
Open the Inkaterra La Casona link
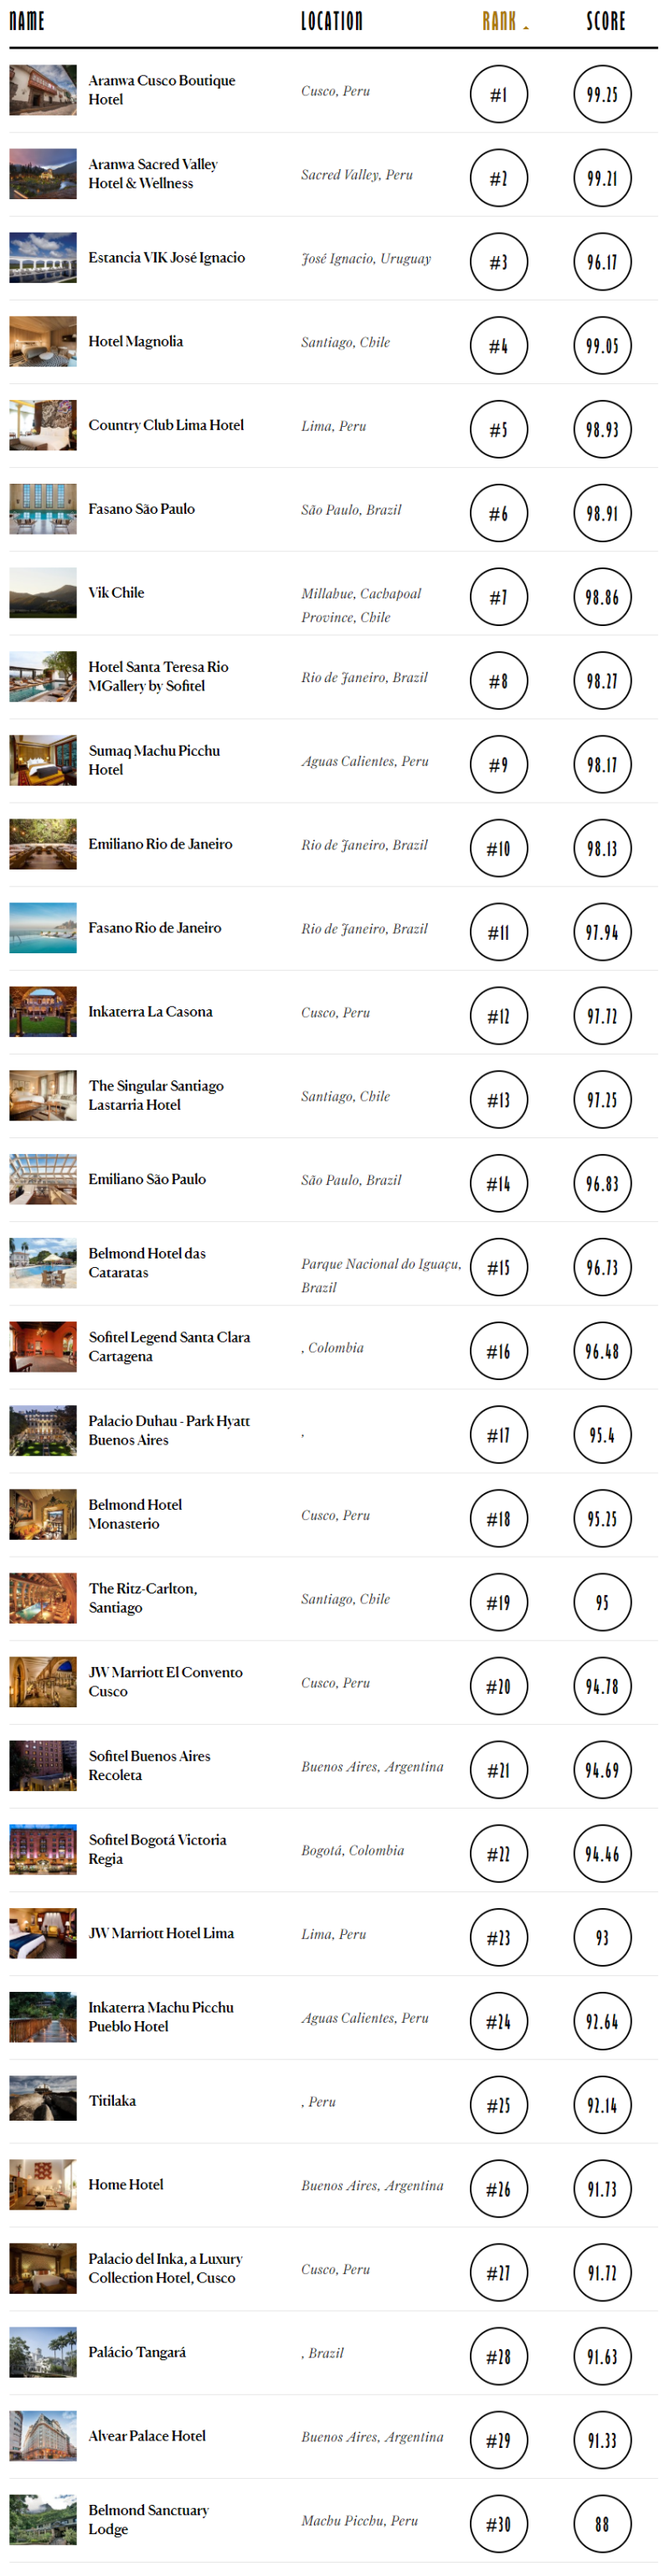(150, 1012)
